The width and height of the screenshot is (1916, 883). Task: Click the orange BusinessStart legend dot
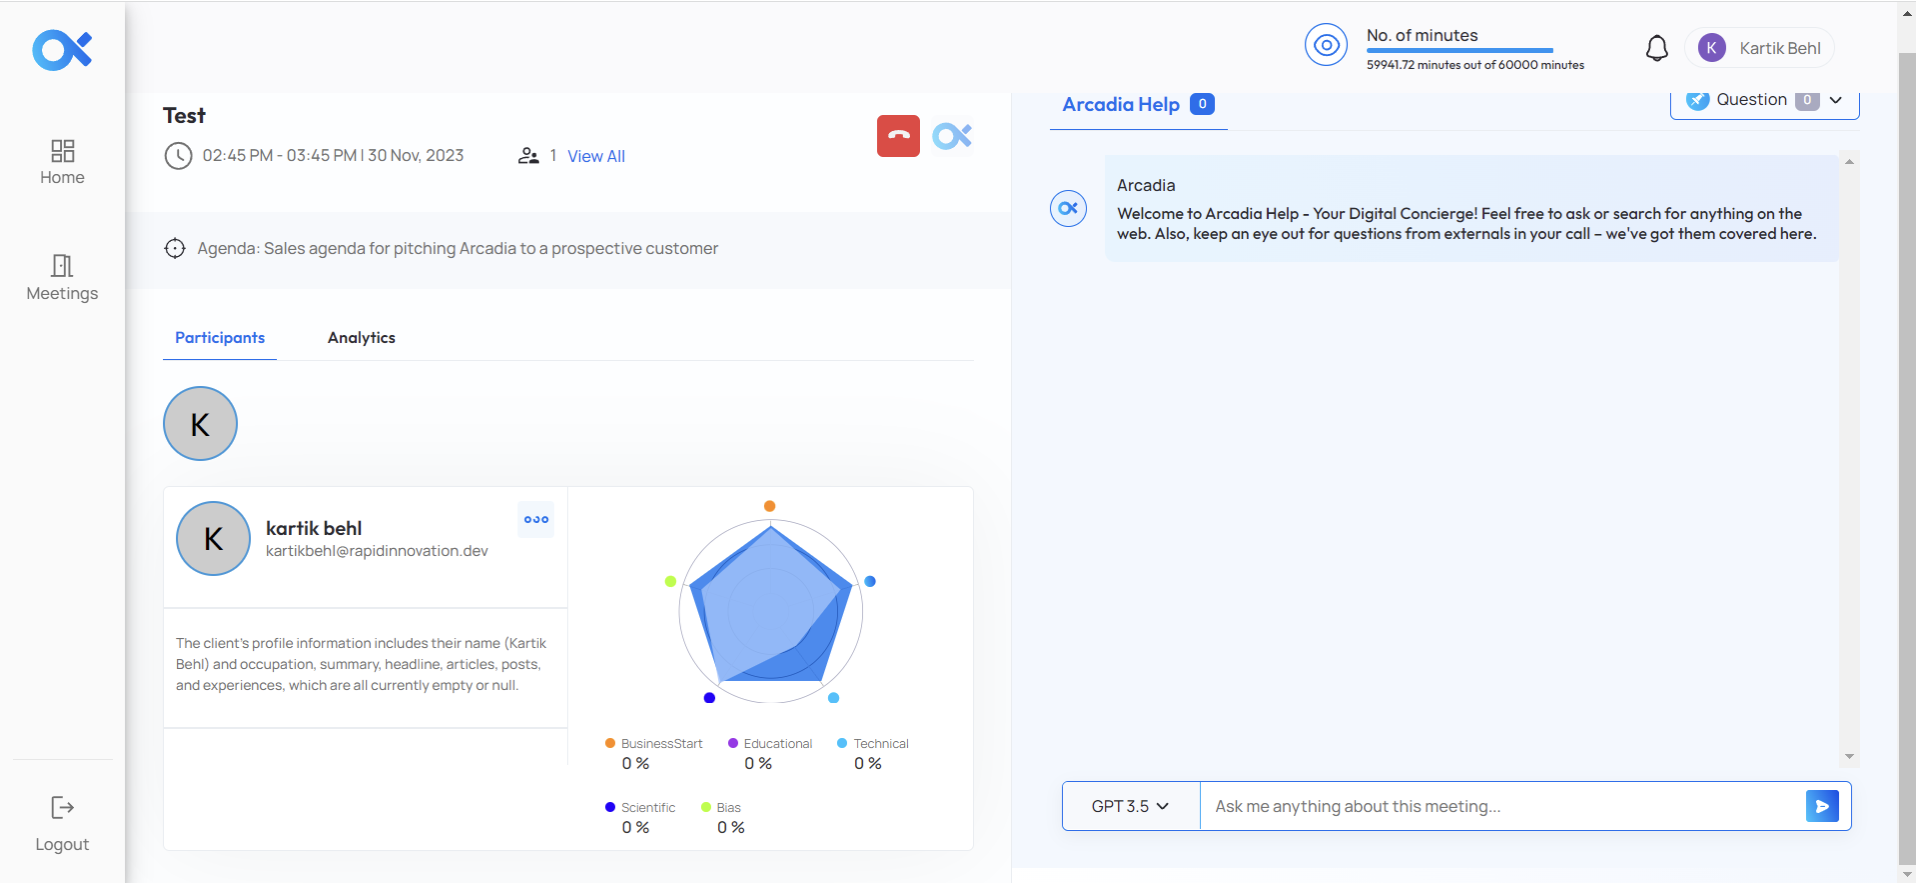pyautogui.click(x=610, y=743)
